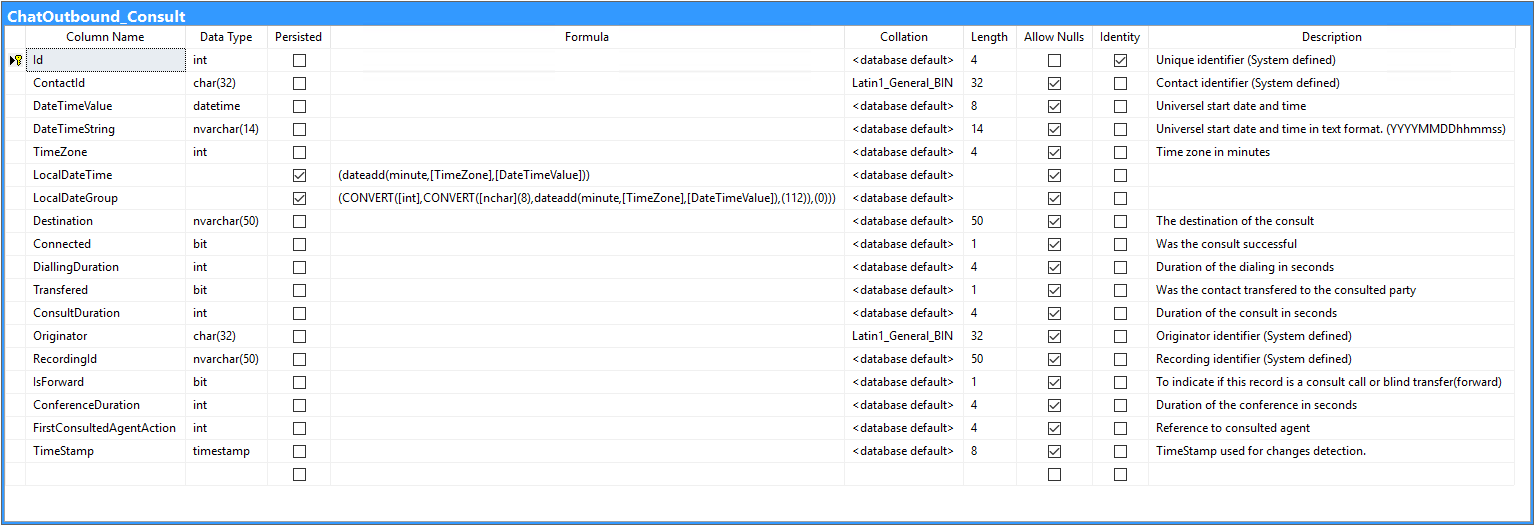The image size is (1535, 526).
Task: Click description 'Time zone in minutes'
Action: click(1213, 152)
